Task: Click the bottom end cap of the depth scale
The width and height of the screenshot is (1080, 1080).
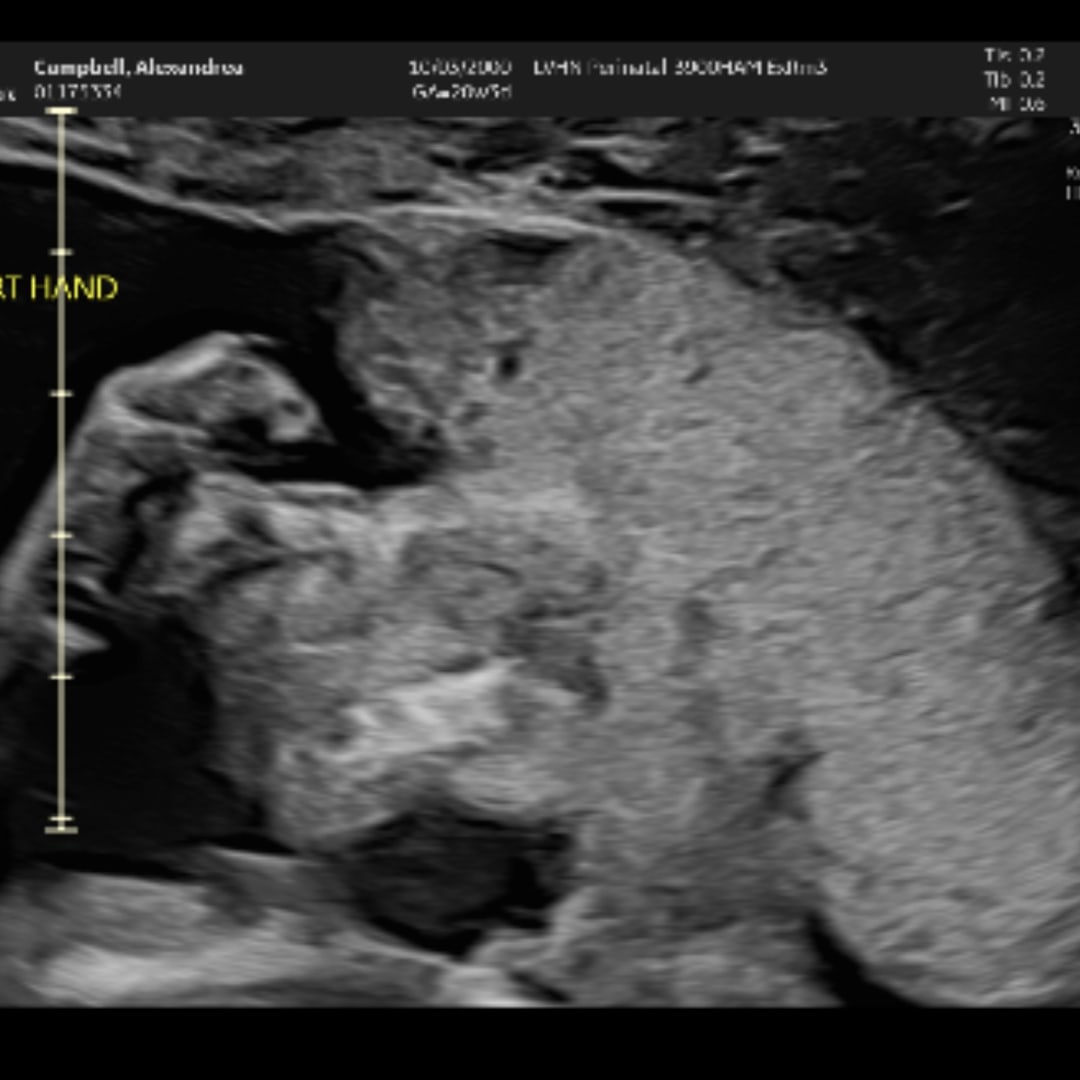Action: click(x=61, y=824)
